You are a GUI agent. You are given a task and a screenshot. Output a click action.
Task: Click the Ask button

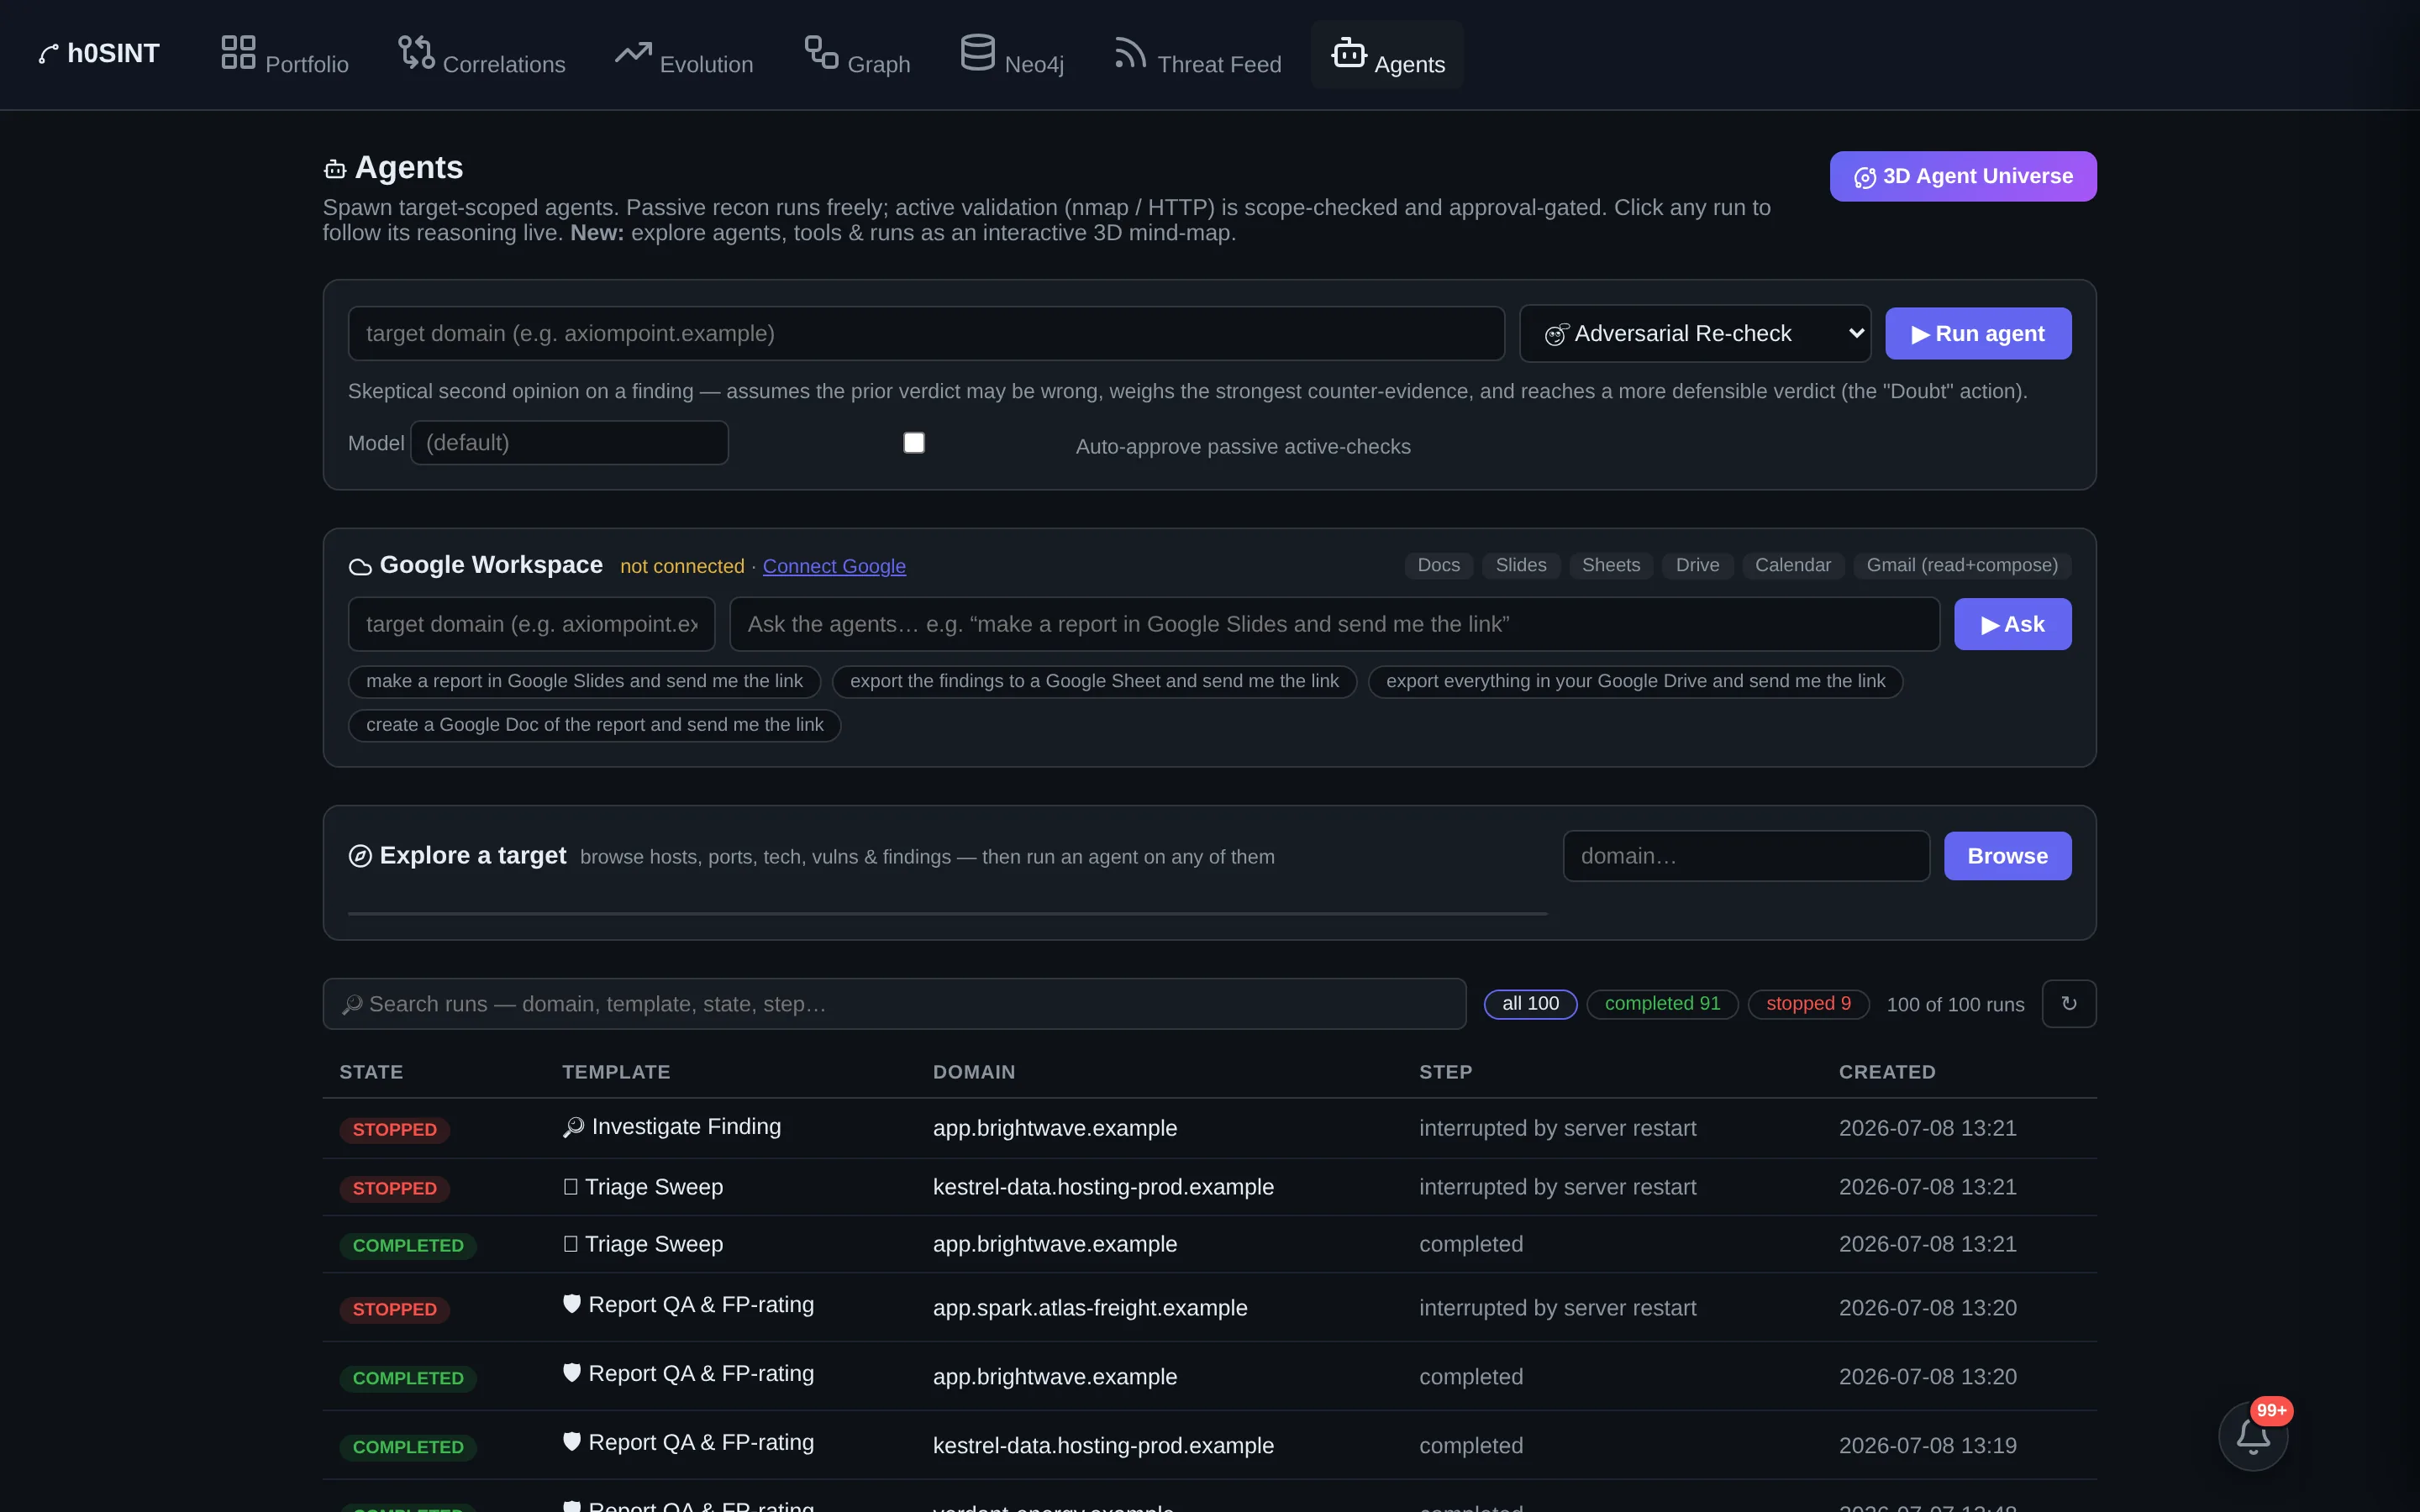tap(2013, 624)
